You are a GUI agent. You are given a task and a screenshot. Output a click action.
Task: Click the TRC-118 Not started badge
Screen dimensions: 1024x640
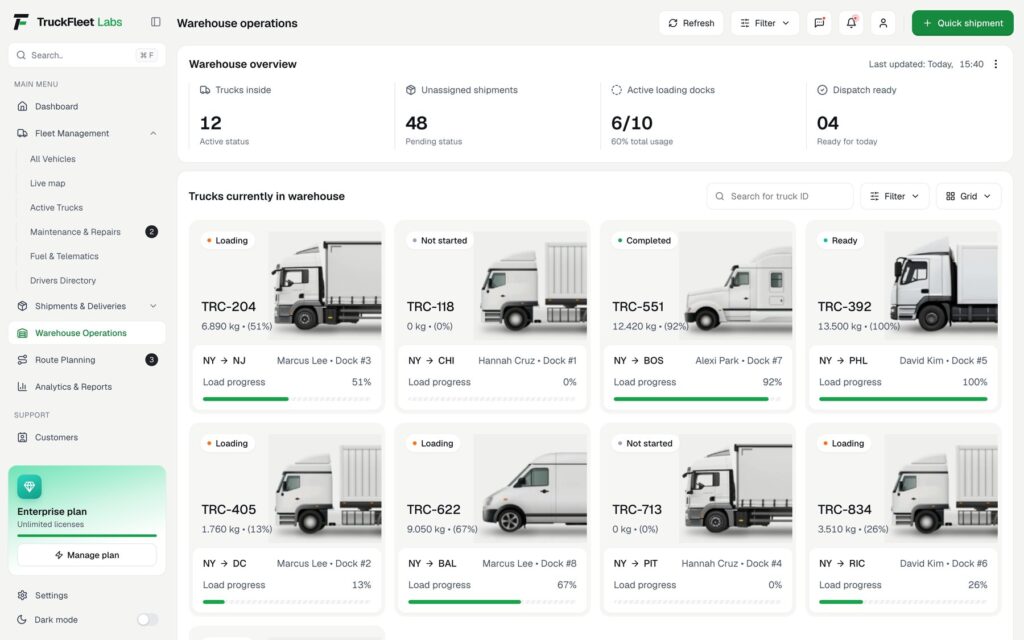tap(440, 240)
